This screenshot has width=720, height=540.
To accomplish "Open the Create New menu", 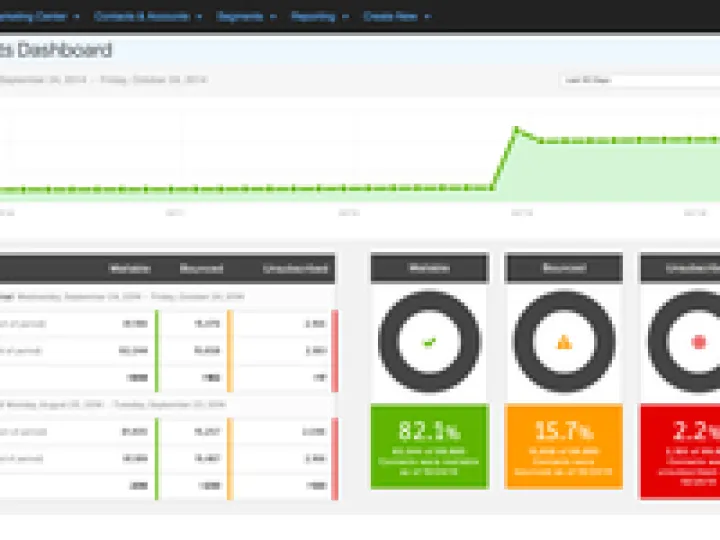I will pos(396,17).
